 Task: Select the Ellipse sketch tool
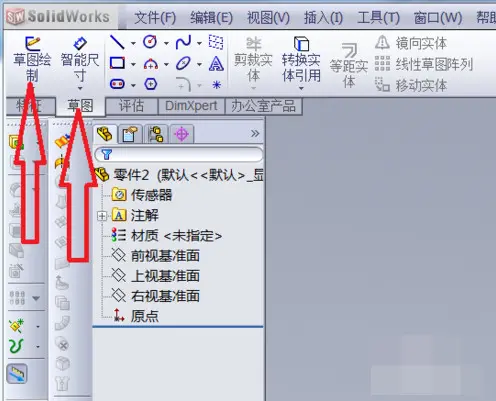coord(183,63)
